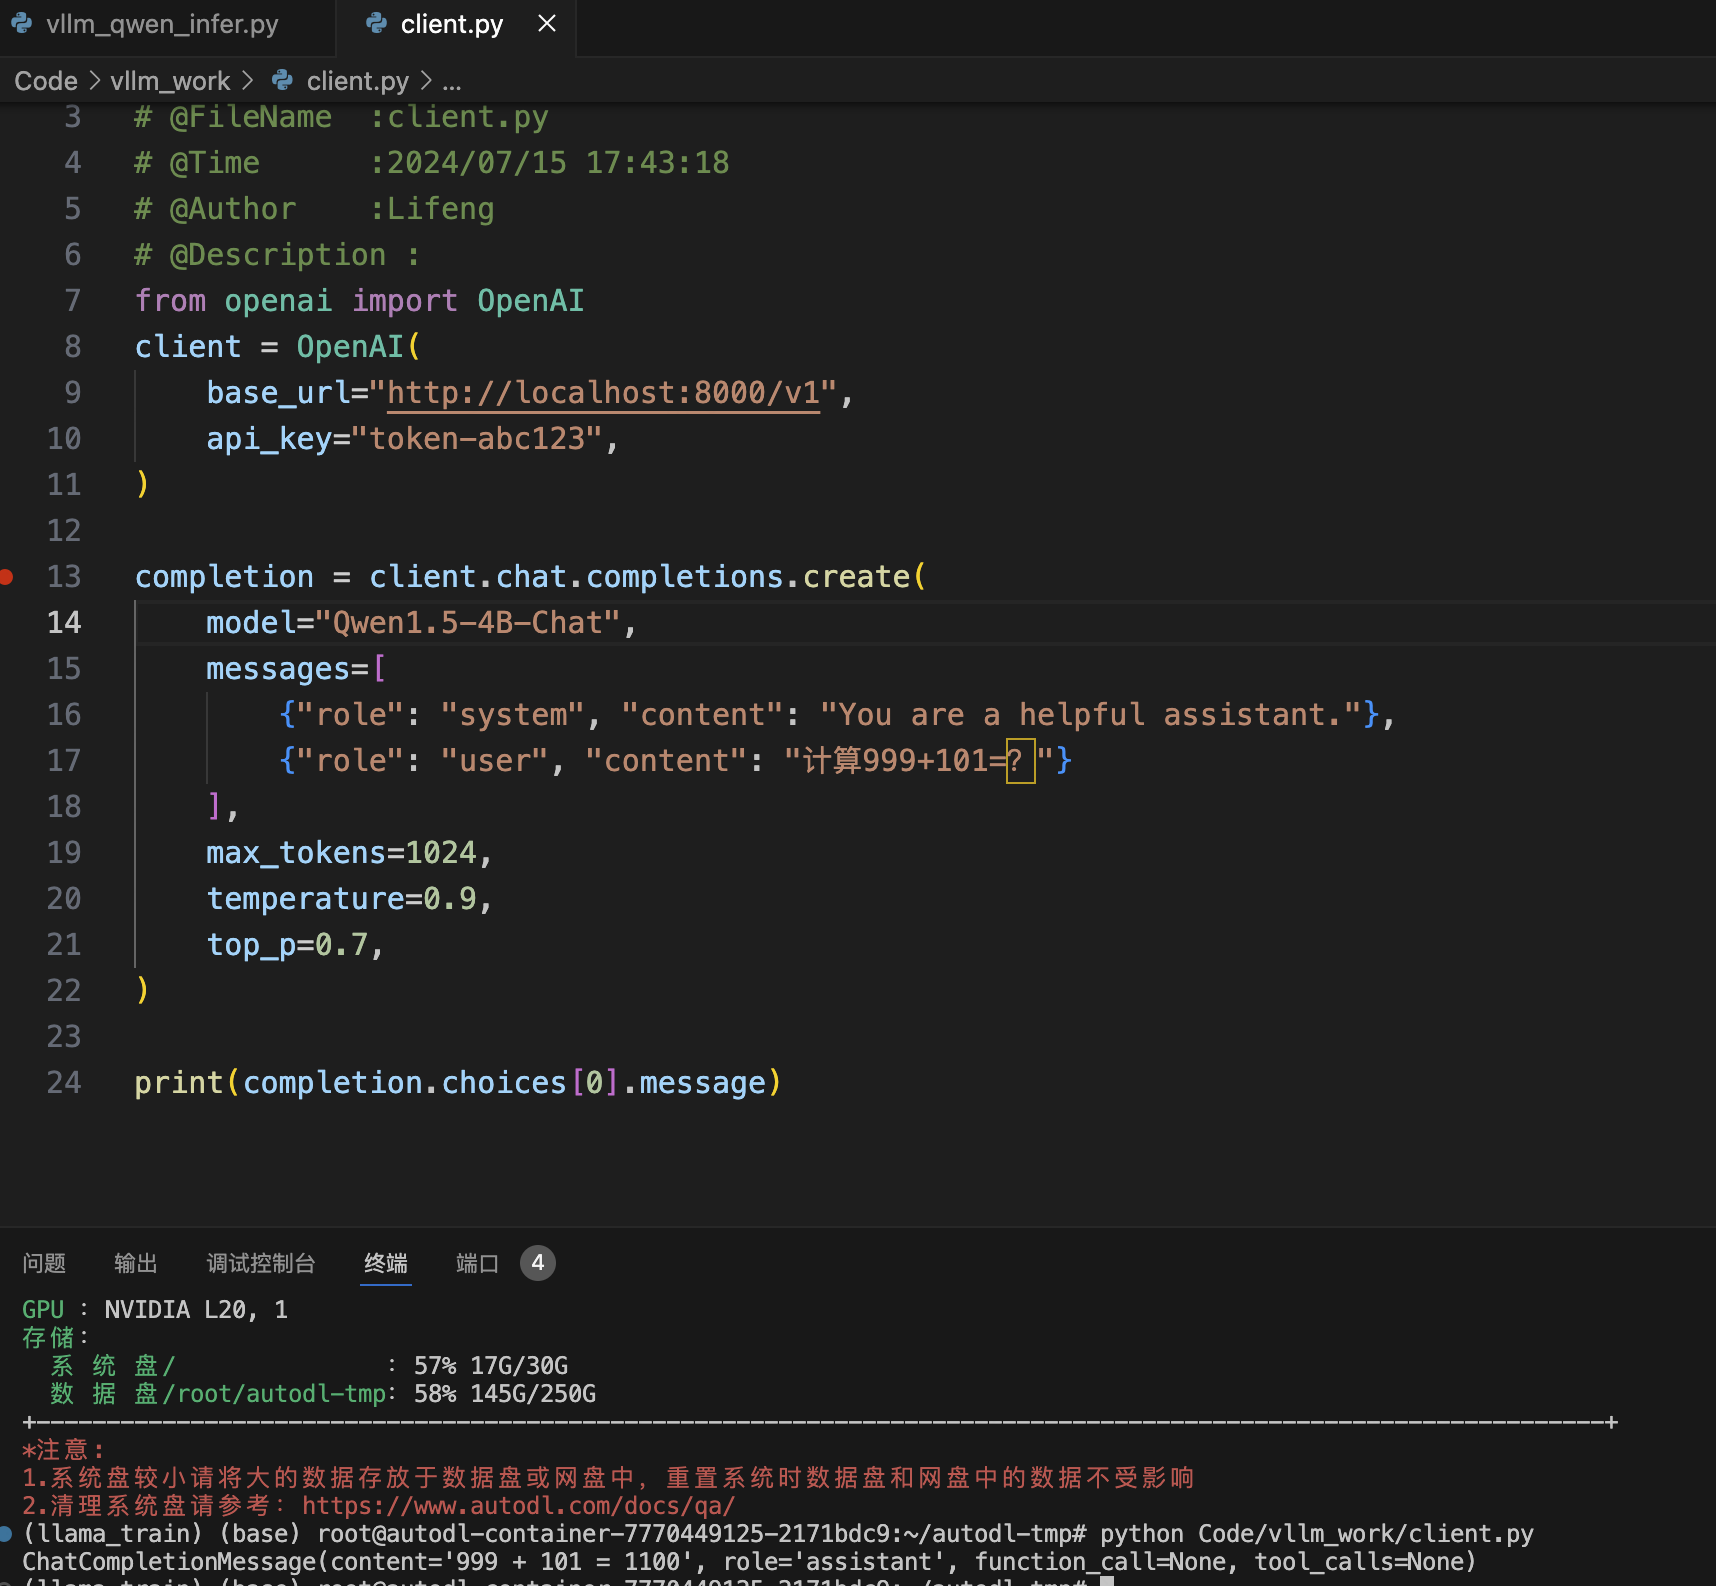The width and height of the screenshot is (1716, 1586).
Task: Click the ChatCompletionMessage output line in terminal
Action: (749, 1561)
